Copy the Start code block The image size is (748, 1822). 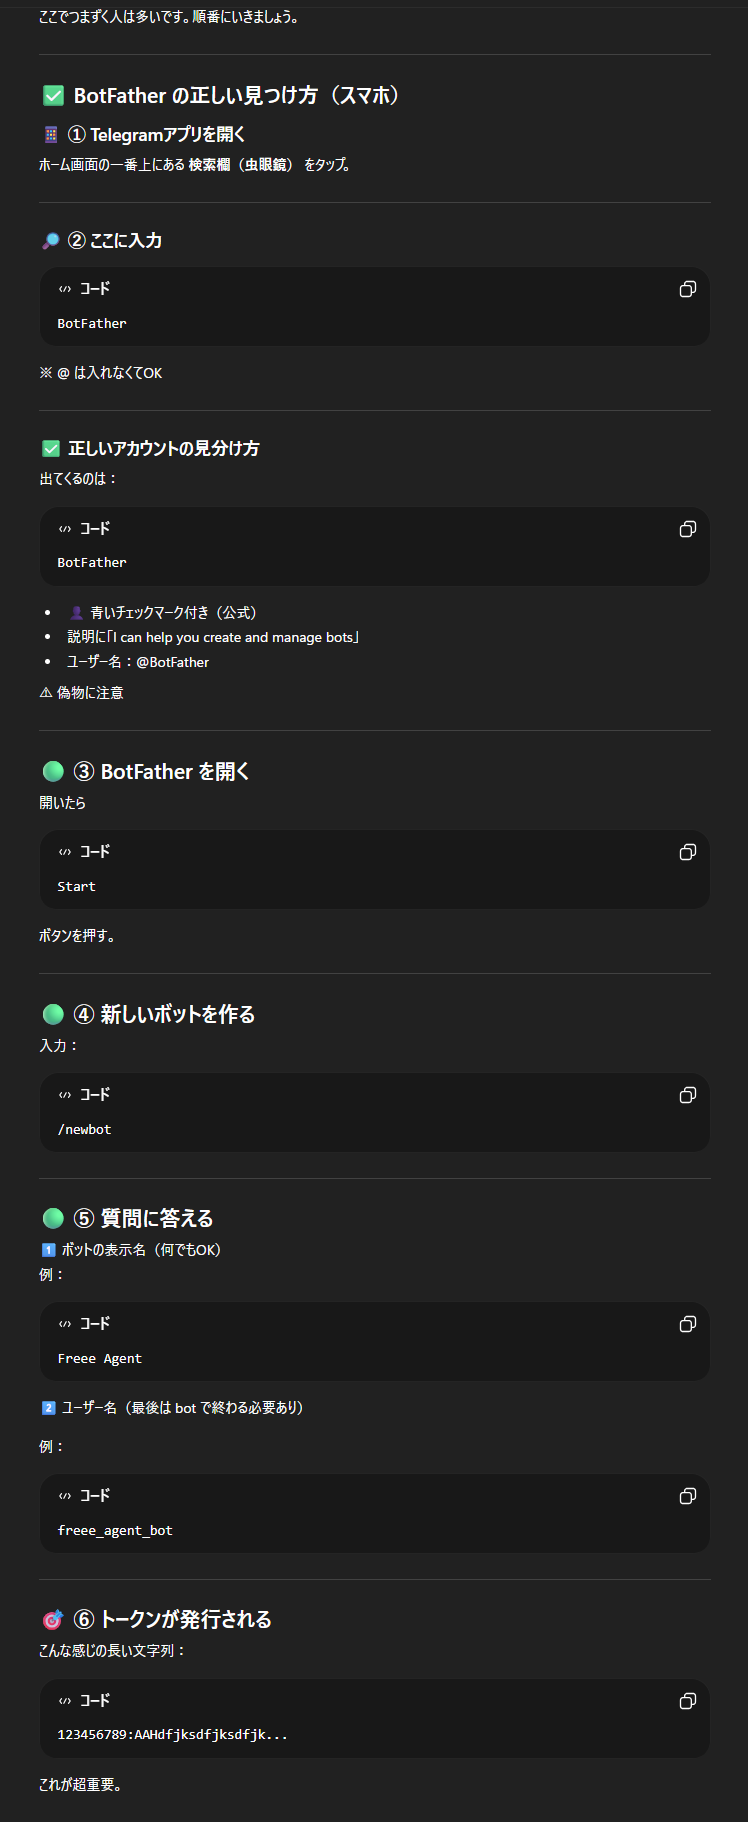pyautogui.click(x=687, y=852)
